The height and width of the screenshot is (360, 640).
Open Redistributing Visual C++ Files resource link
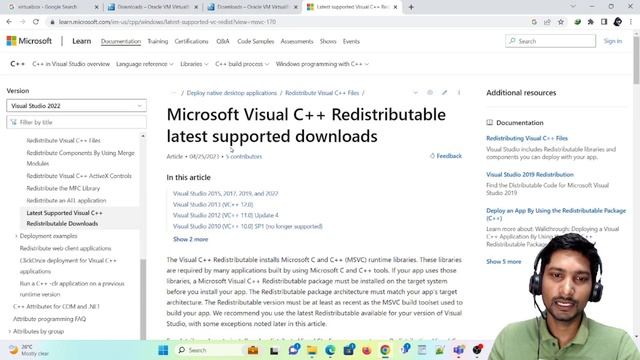(x=527, y=138)
